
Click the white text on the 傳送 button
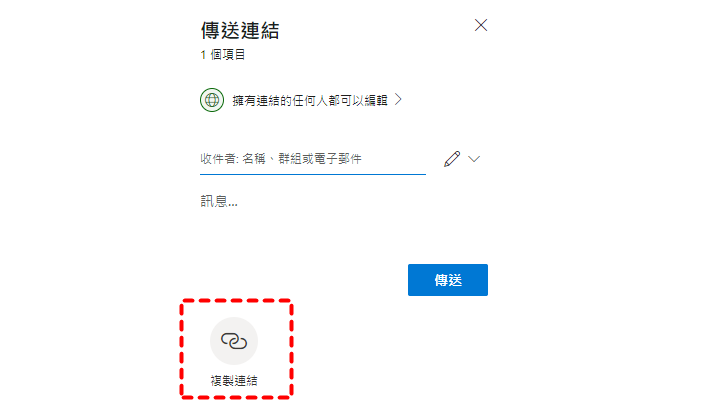[448, 280]
